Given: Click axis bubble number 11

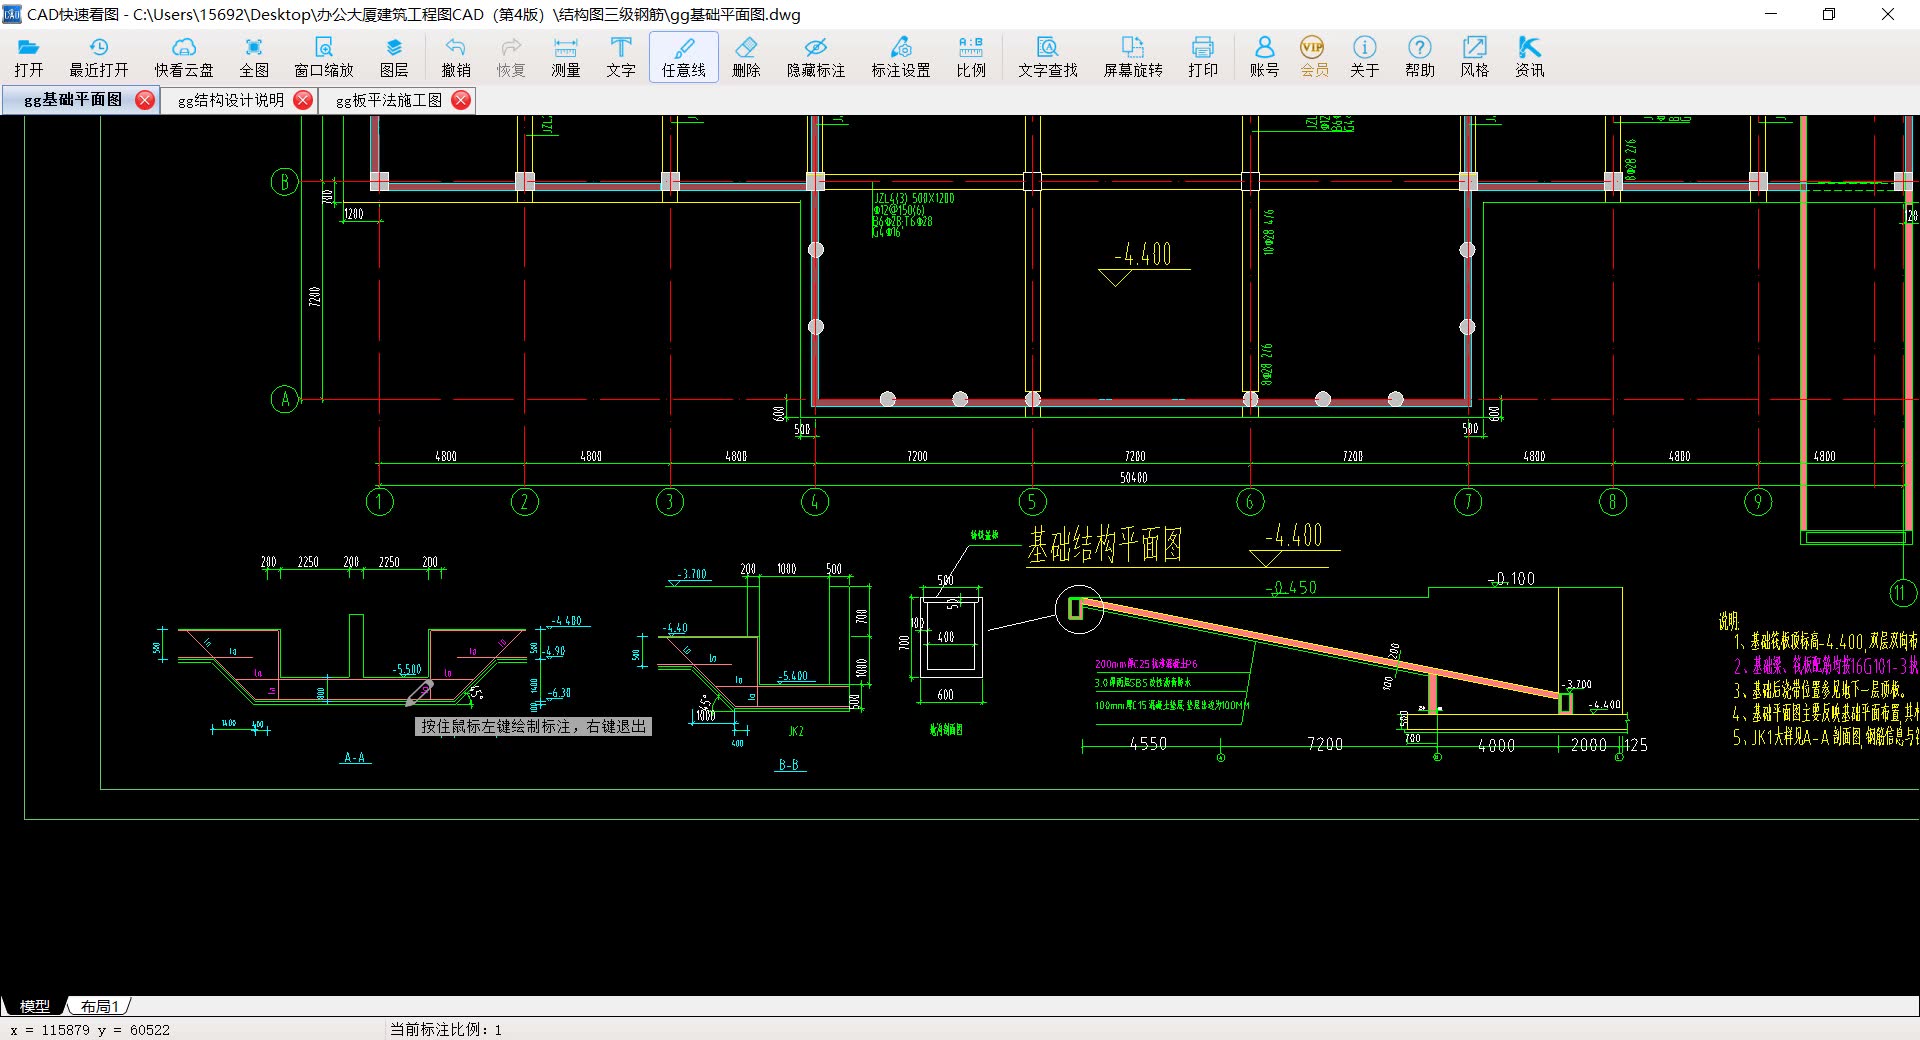Looking at the screenshot, I should tap(1901, 593).
